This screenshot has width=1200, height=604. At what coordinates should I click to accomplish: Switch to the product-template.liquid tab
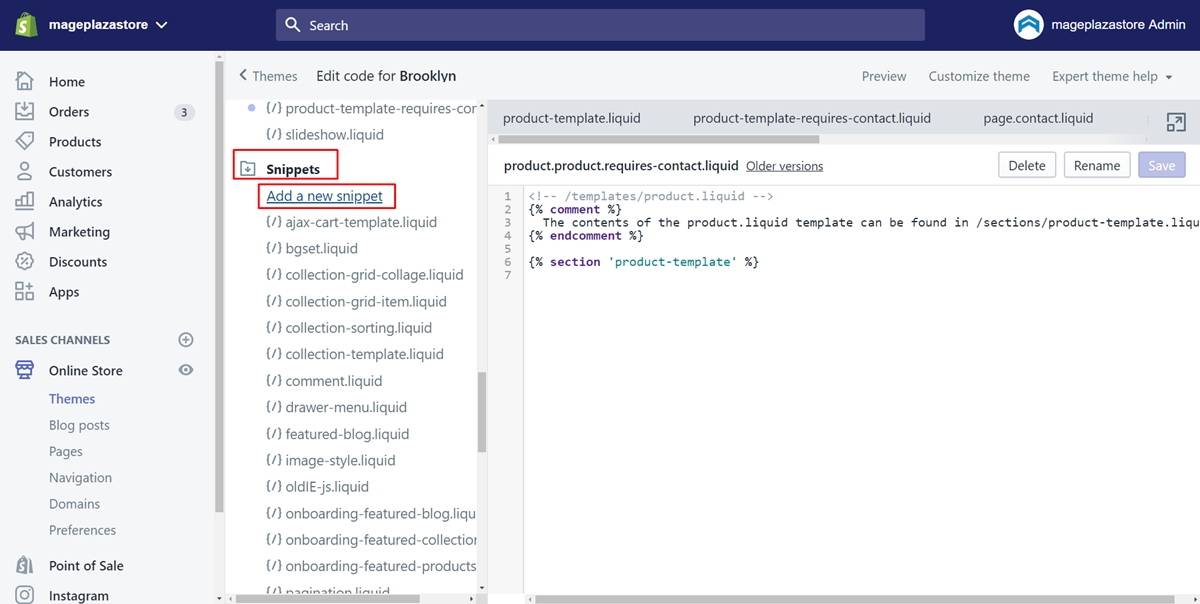click(x=572, y=118)
